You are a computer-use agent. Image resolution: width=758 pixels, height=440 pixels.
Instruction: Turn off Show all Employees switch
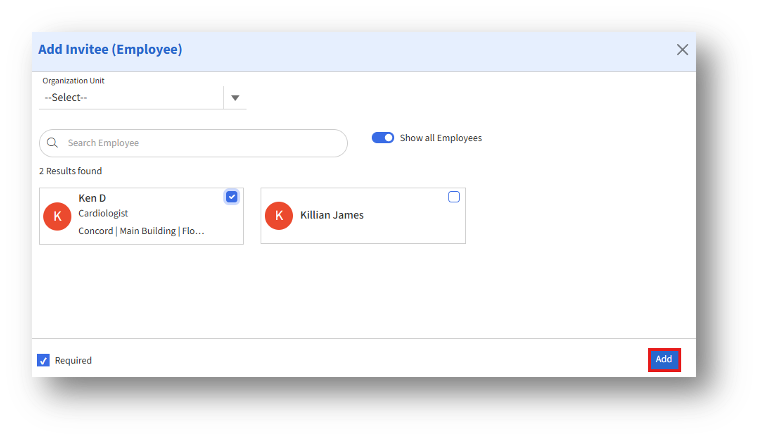pyautogui.click(x=383, y=138)
